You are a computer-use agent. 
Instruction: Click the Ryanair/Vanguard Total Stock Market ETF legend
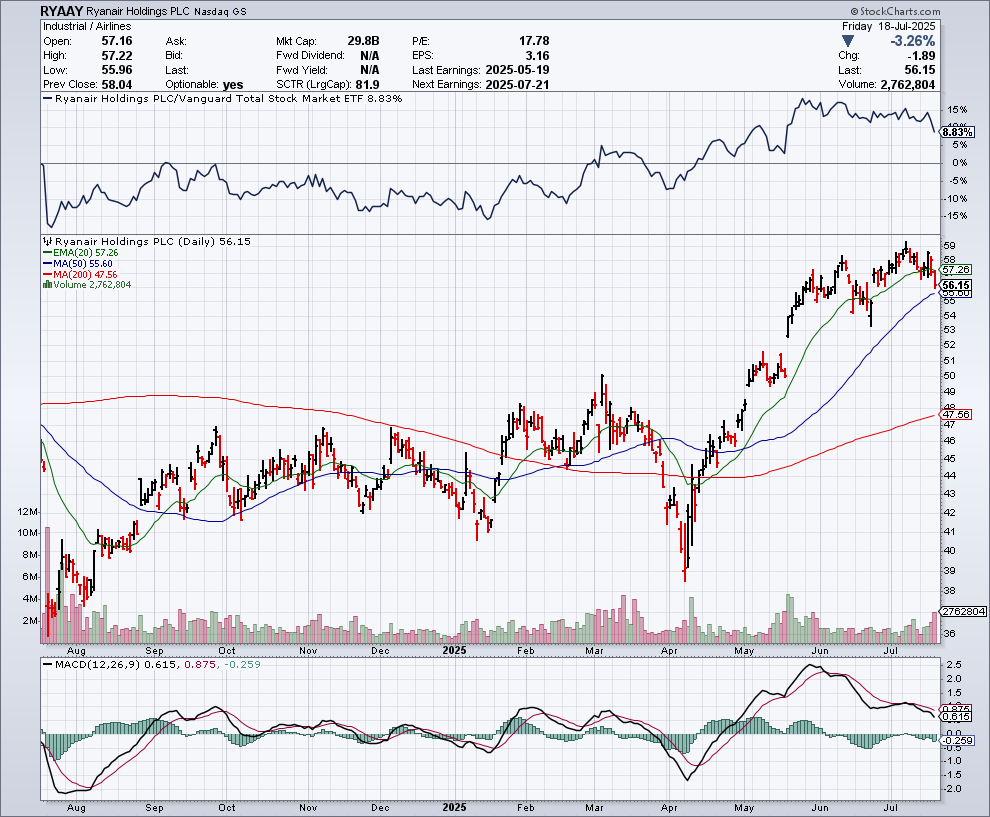tap(222, 98)
